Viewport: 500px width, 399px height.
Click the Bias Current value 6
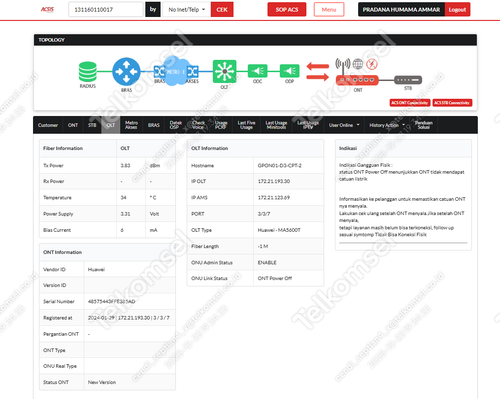122,230
